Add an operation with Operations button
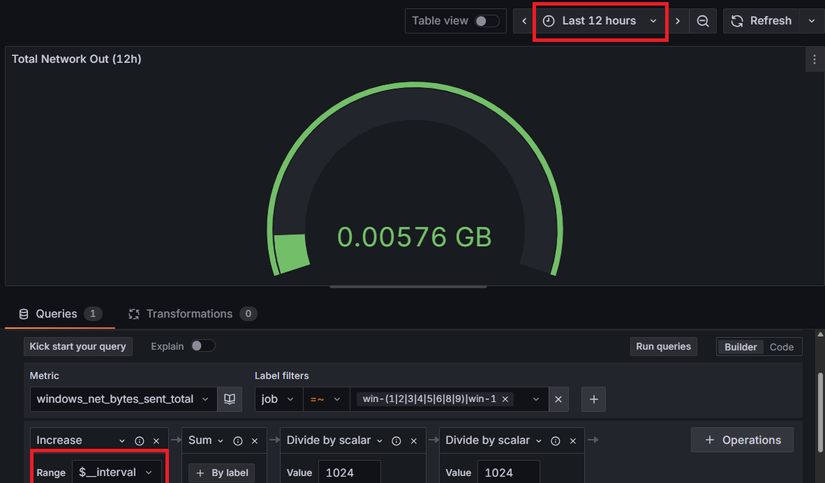The width and height of the screenshot is (825, 483). pos(742,440)
